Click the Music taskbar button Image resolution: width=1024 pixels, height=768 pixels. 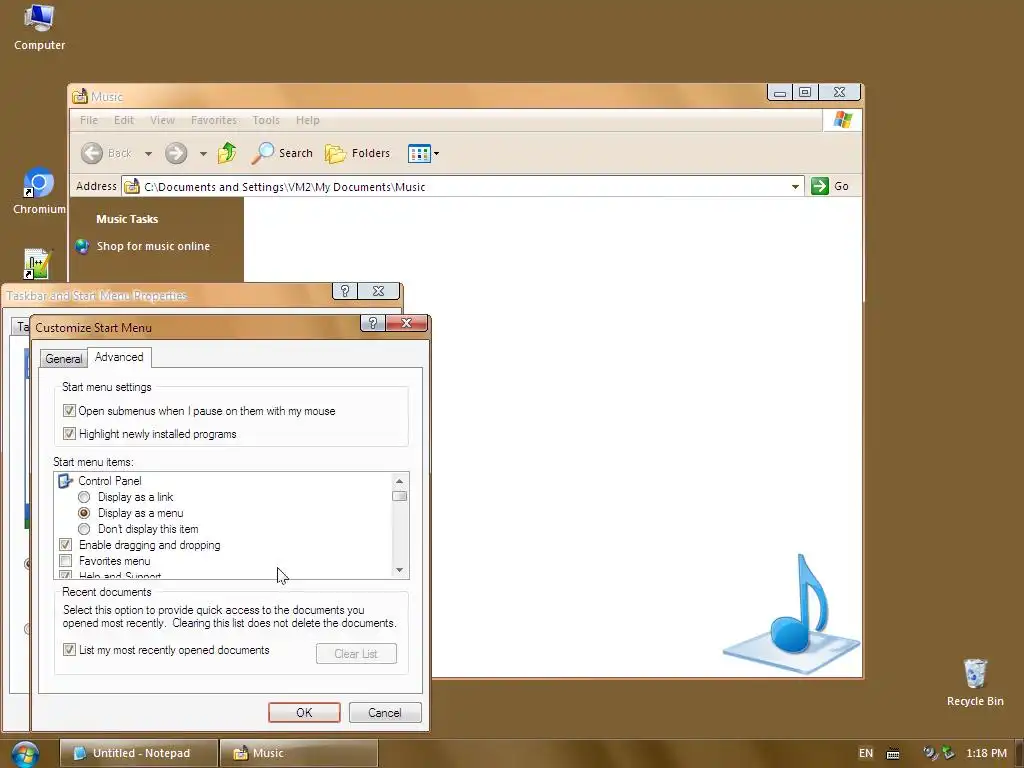(299, 753)
